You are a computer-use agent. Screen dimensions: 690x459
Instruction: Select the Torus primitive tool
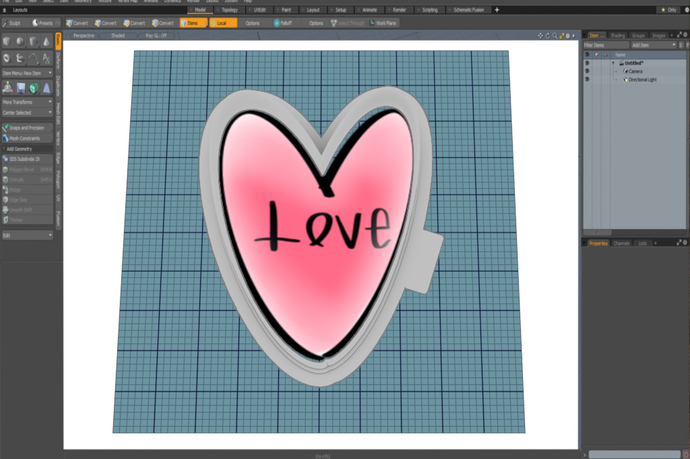click(x=7, y=58)
